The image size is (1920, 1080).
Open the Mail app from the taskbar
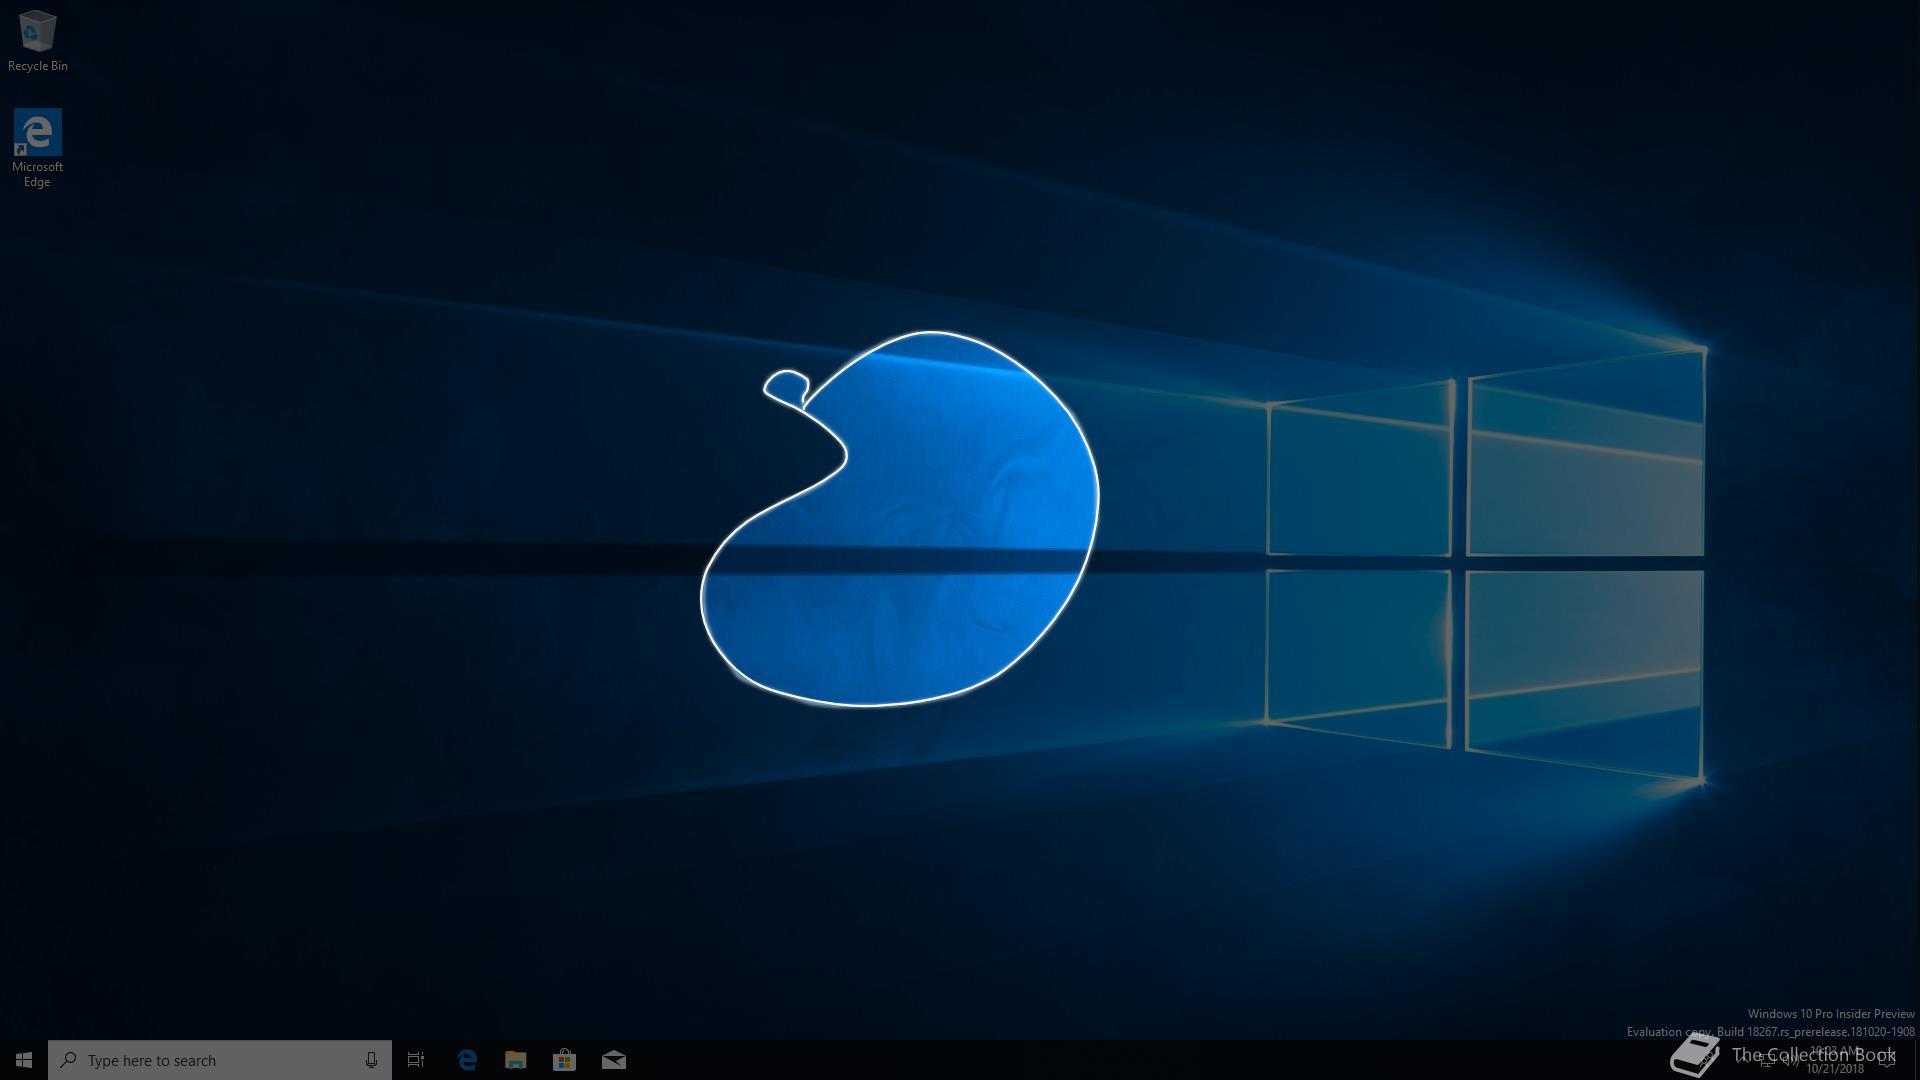pos(614,1060)
